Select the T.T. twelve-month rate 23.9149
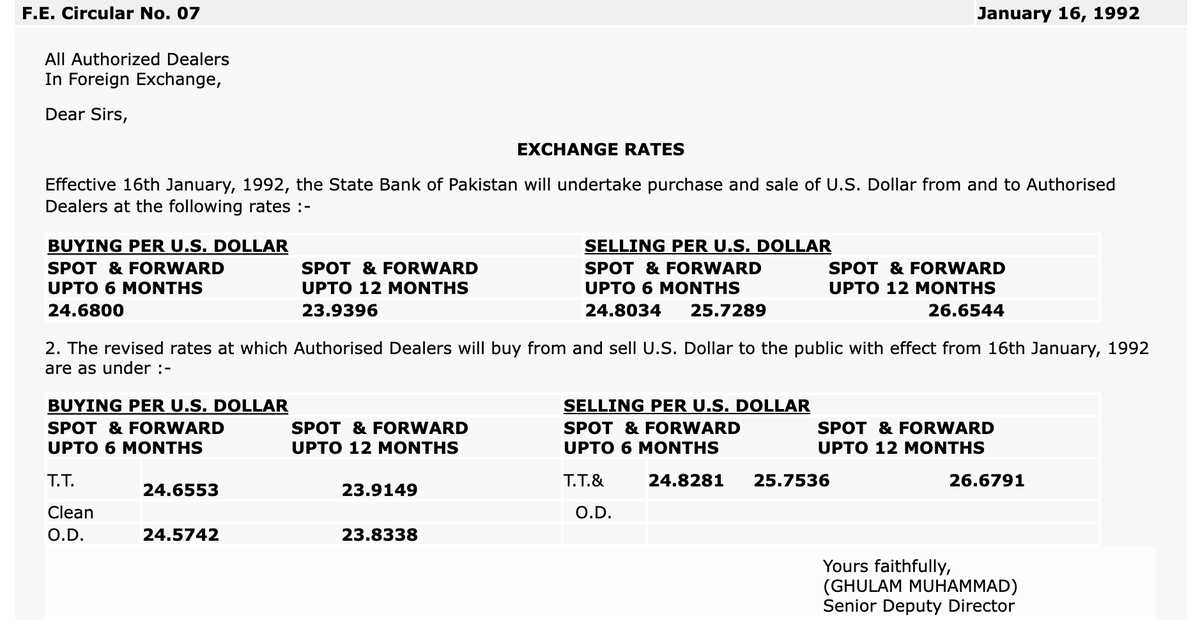This screenshot has height=620, width=1200. click(x=380, y=490)
